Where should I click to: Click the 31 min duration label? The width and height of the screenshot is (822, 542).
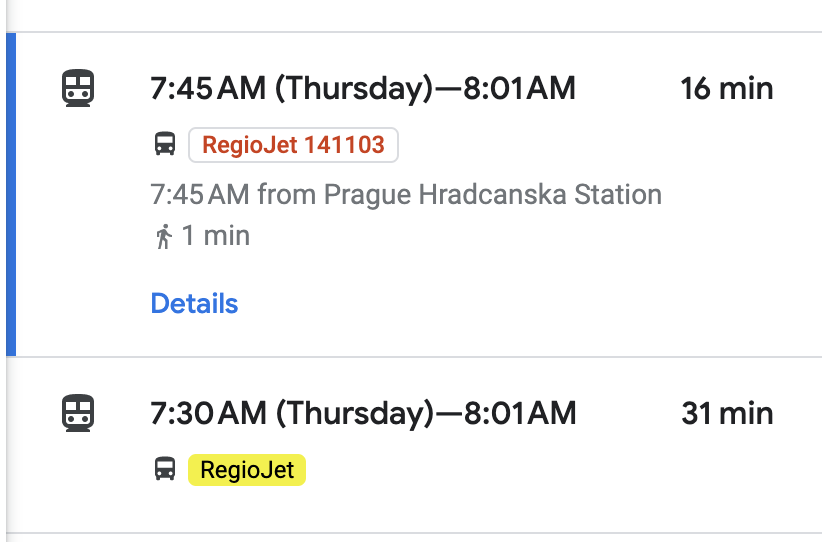(x=727, y=414)
